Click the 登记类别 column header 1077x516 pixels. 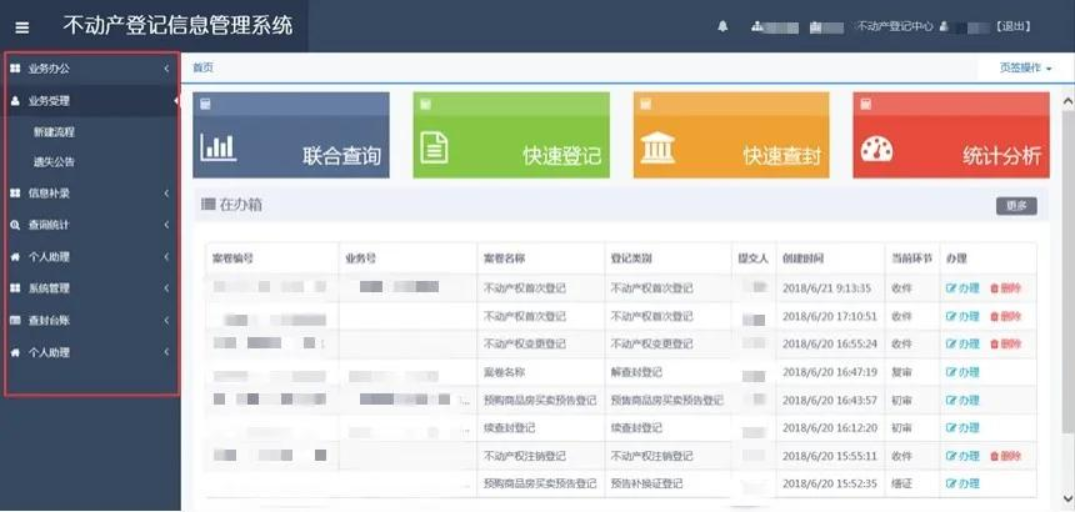(631, 259)
